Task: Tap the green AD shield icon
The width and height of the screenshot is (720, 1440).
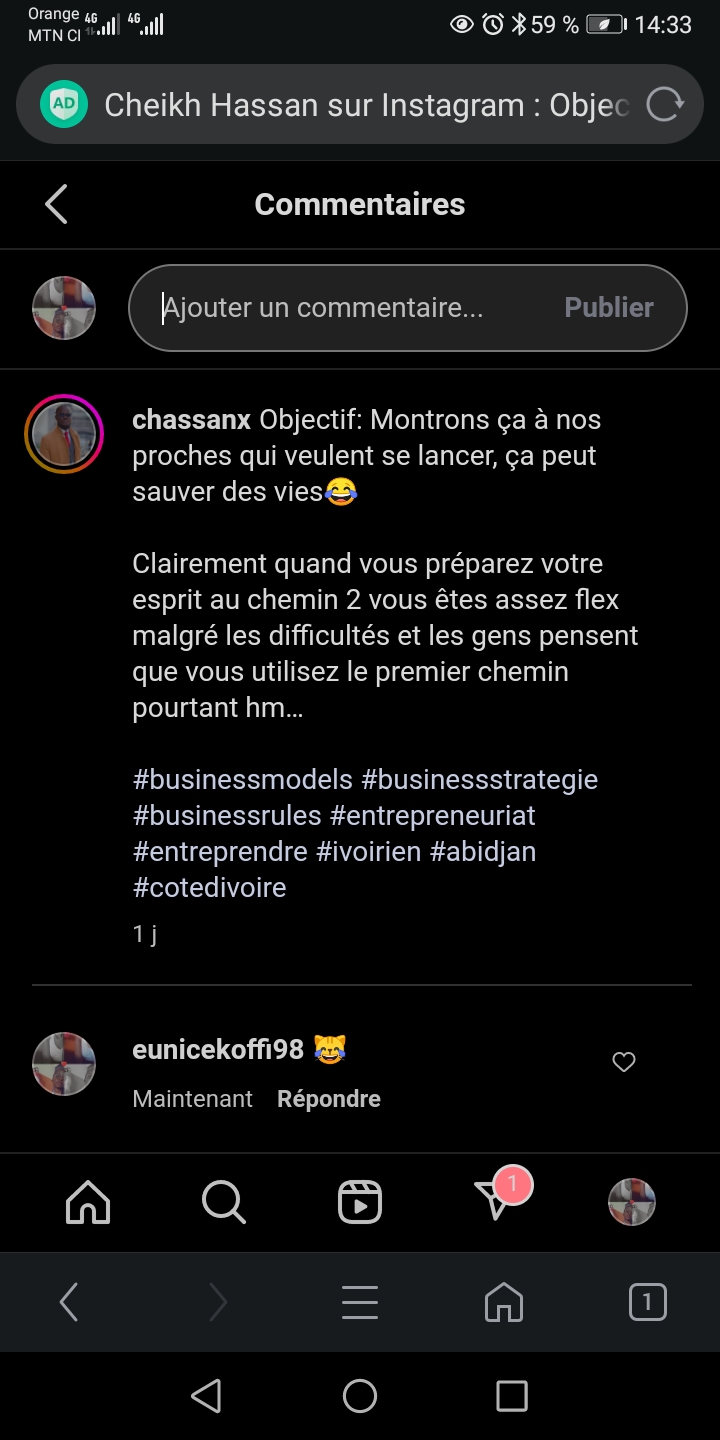Action: 64,105
